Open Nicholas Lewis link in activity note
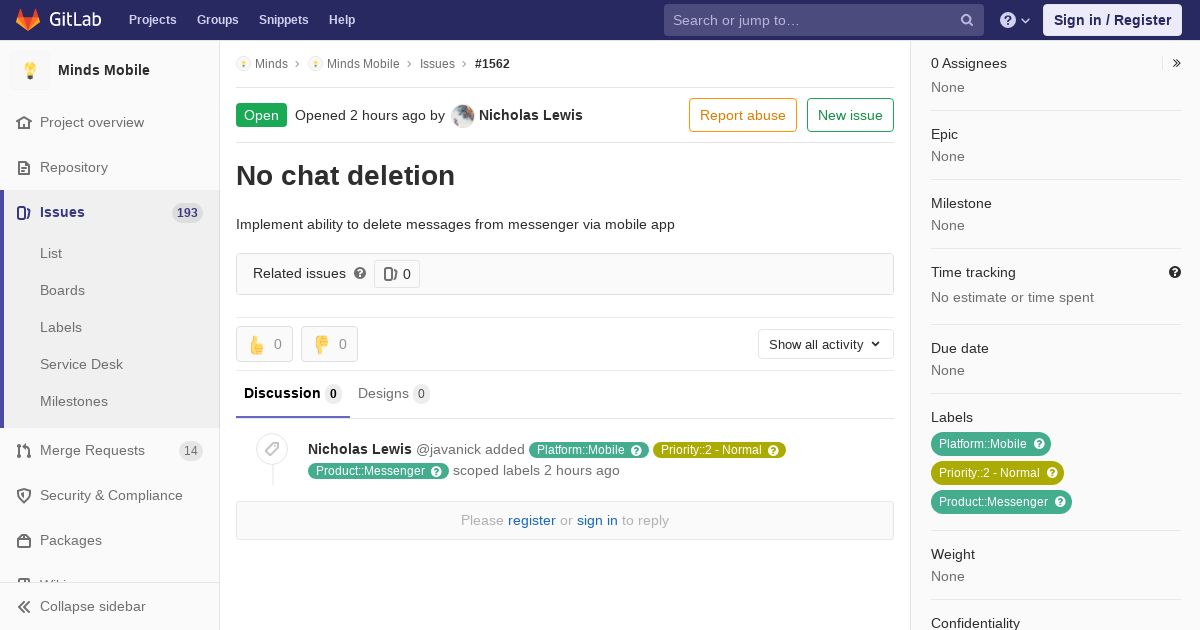Image resolution: width=1200 pixels, height=630 pixels. [x=360, y=449]
